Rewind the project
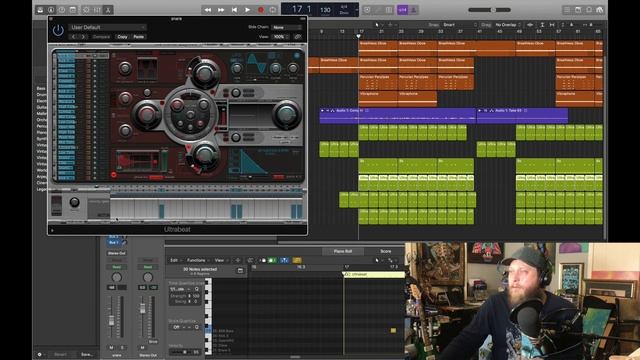Viewport: 640px width, 360px height. [208, 10]
